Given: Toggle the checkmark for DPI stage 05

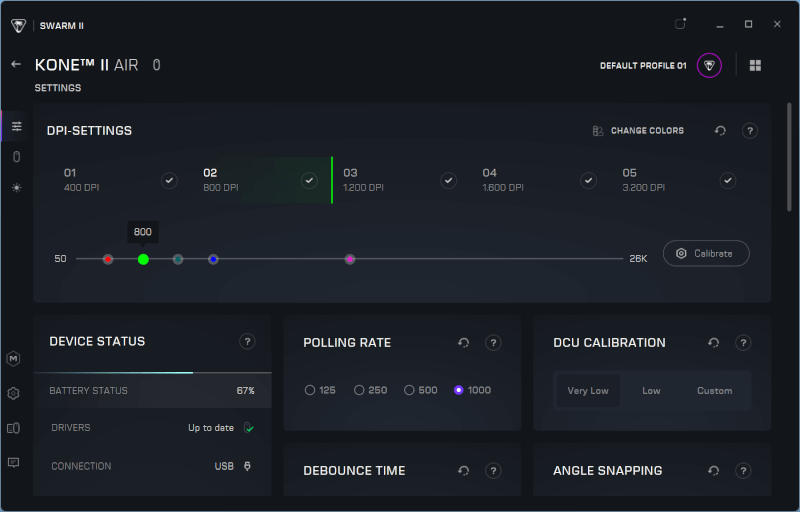Looking at the screenshot, I should [x=728, y=181].
